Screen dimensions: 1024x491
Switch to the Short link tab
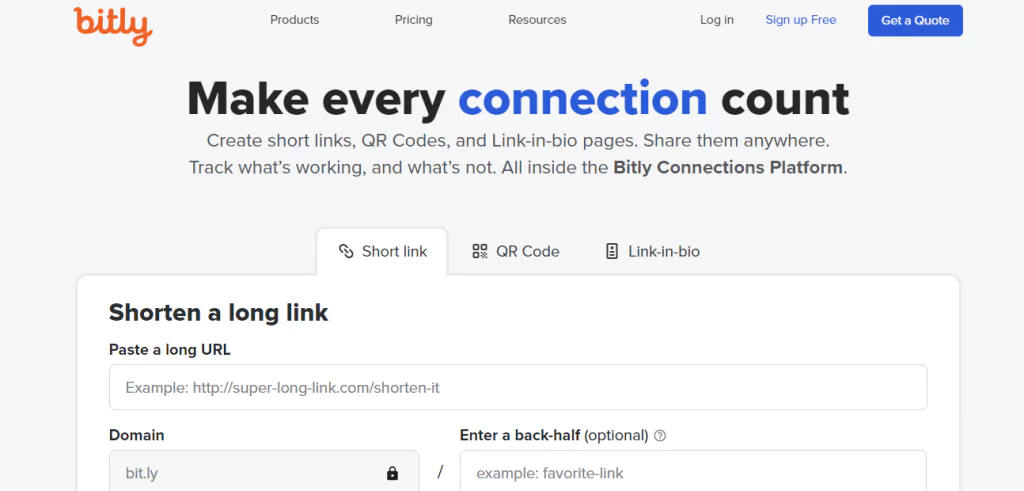[x=382, y=251]
